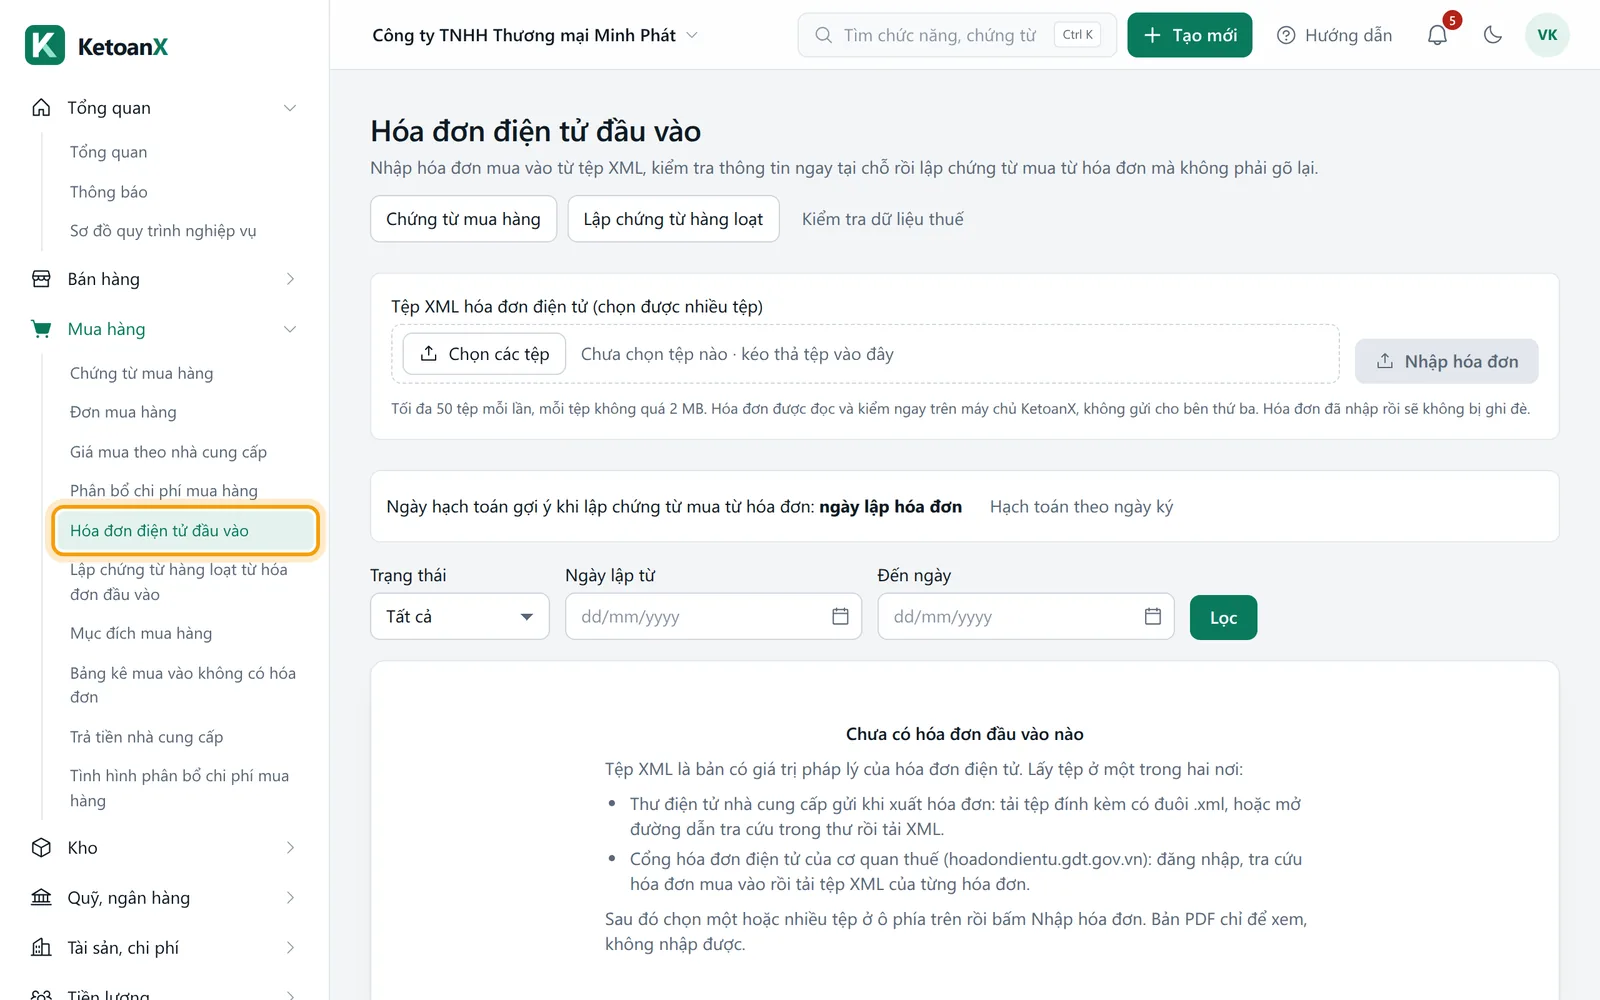Click the Tạo mới button
Viewport: 1600px width, 1000px height.
coord(1190,35)
